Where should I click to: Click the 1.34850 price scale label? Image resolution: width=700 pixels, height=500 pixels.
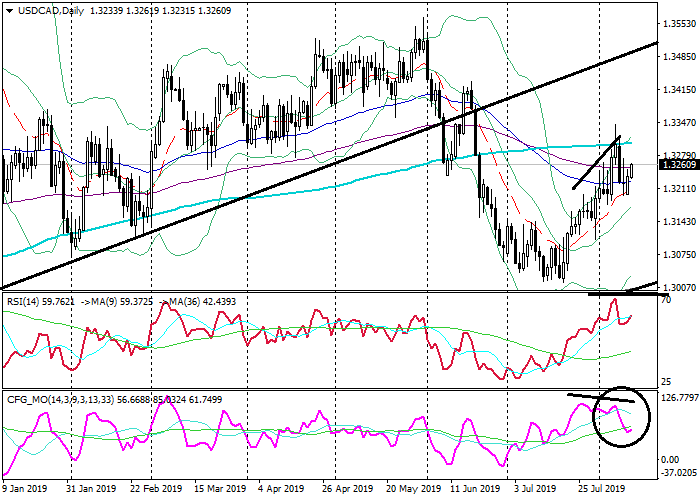[x=680, y=57]
